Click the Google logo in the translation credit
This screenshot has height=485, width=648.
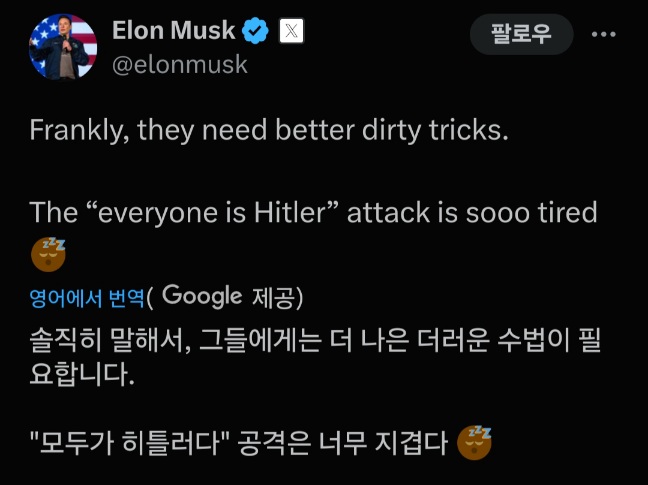pyautogui.click(x=202, y=296)
